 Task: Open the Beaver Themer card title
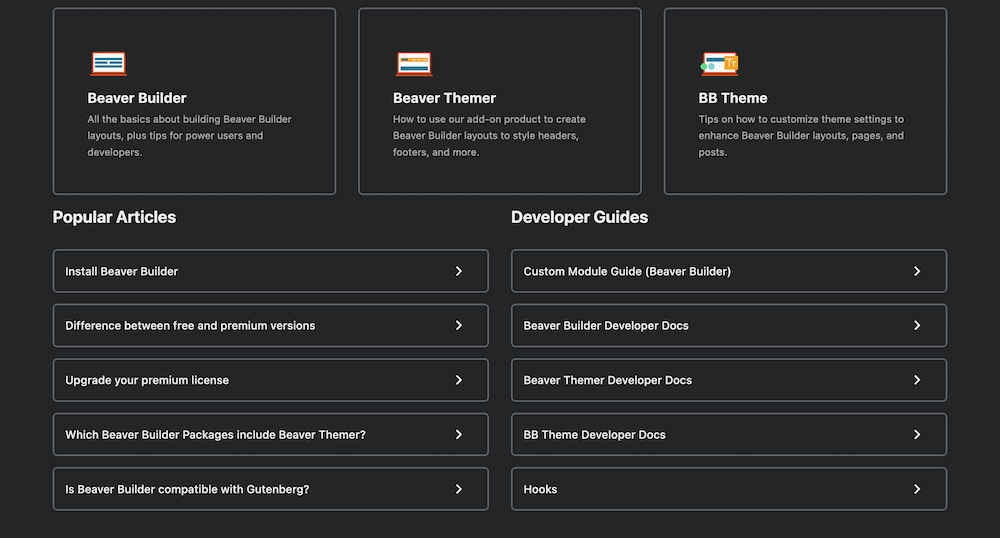444,98
